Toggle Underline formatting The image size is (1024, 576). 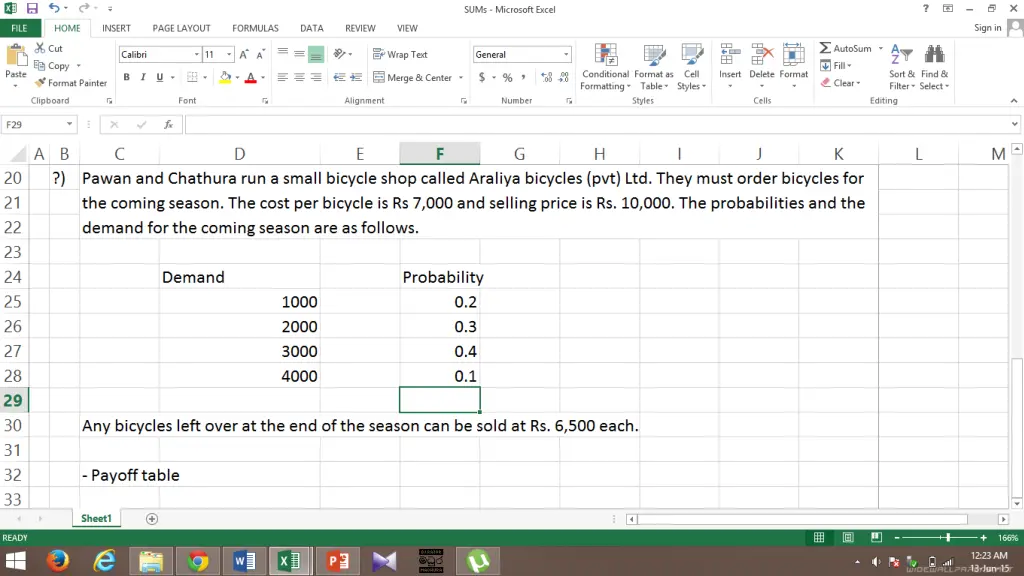[x=159, y=77]
